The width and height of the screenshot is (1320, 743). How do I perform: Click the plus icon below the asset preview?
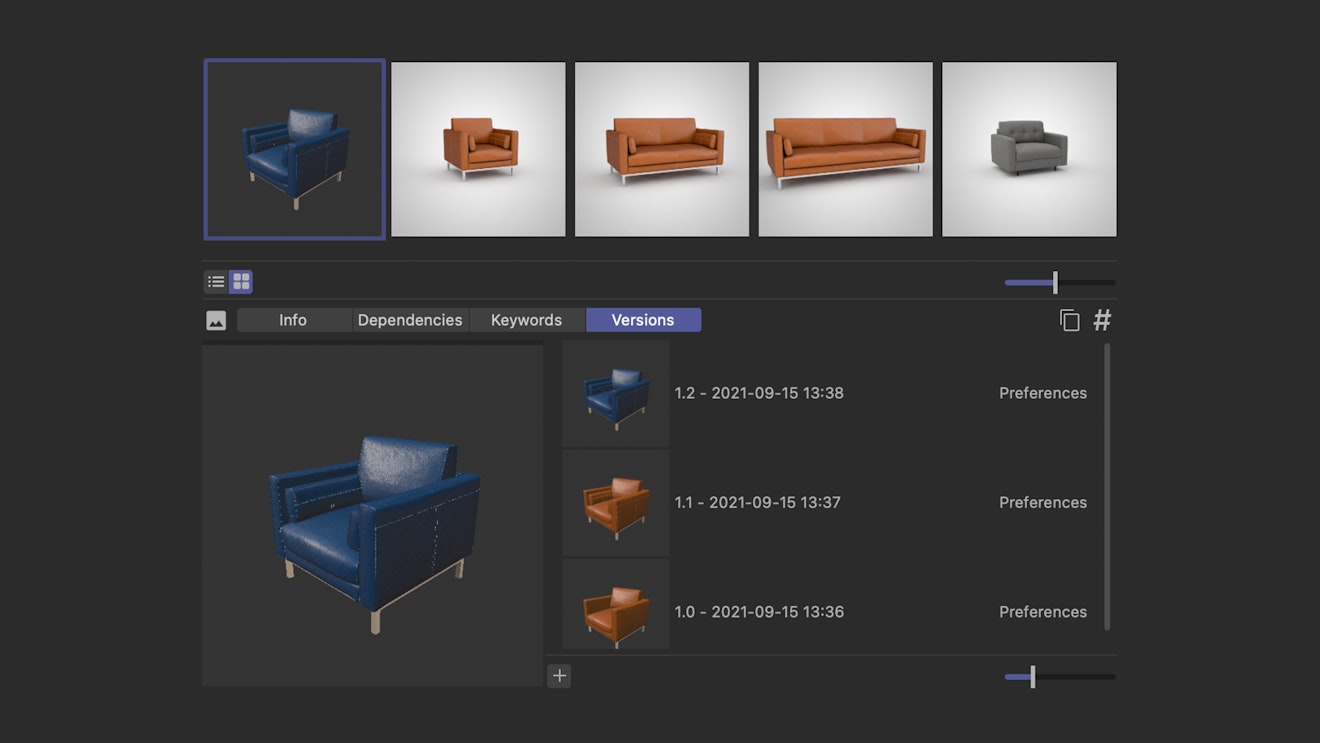[559, 676]
